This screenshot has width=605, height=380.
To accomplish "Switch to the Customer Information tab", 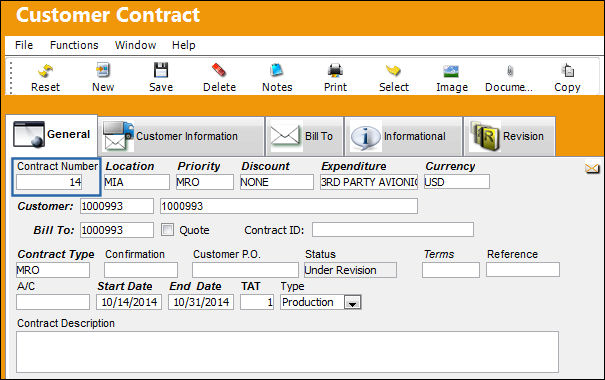I will (x=181, y=136).
